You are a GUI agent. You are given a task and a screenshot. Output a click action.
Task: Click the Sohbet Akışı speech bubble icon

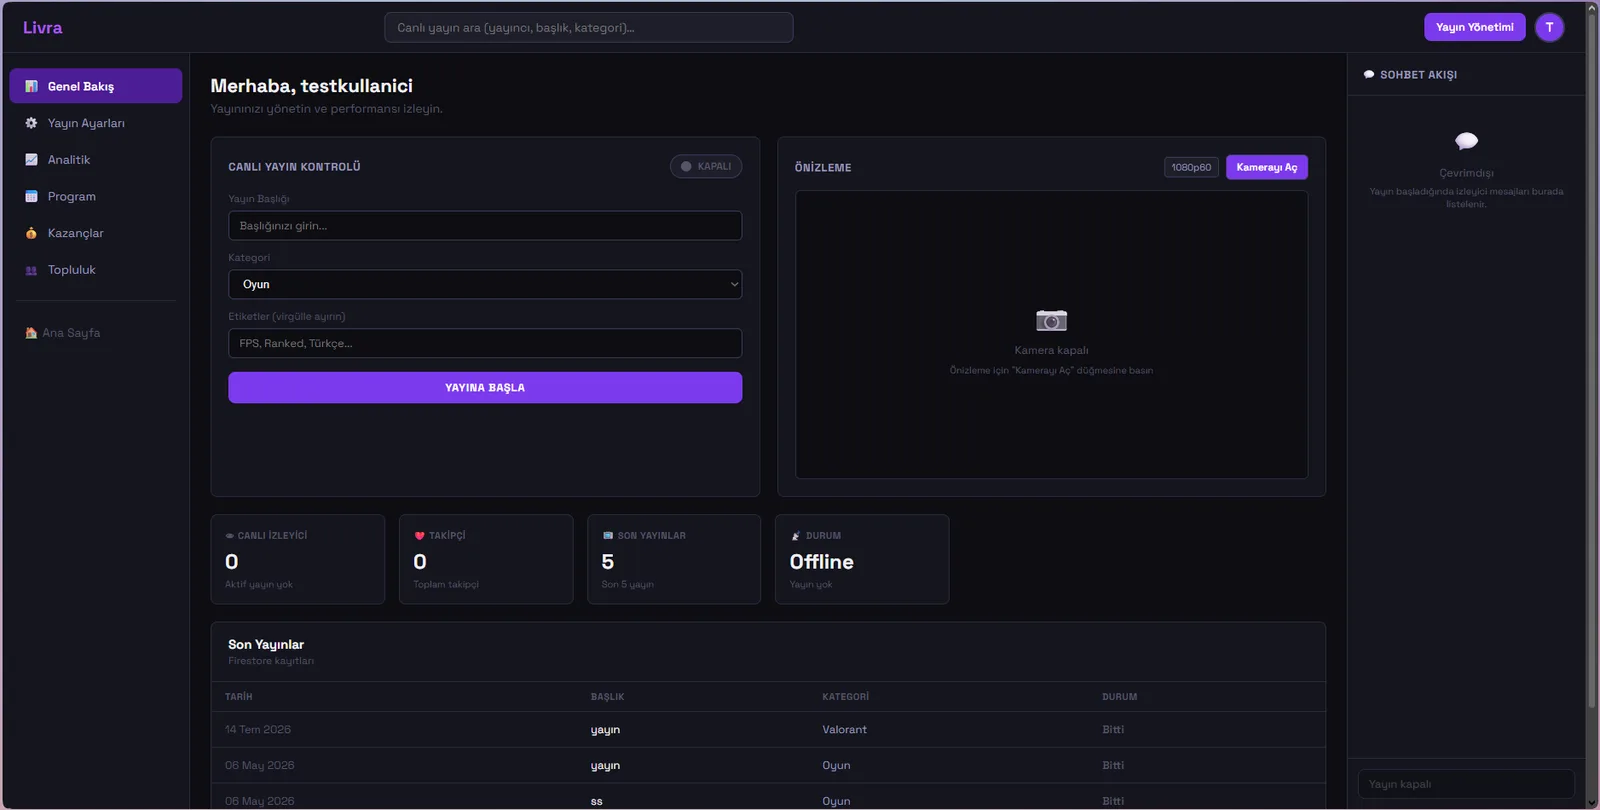[1369, 75]
